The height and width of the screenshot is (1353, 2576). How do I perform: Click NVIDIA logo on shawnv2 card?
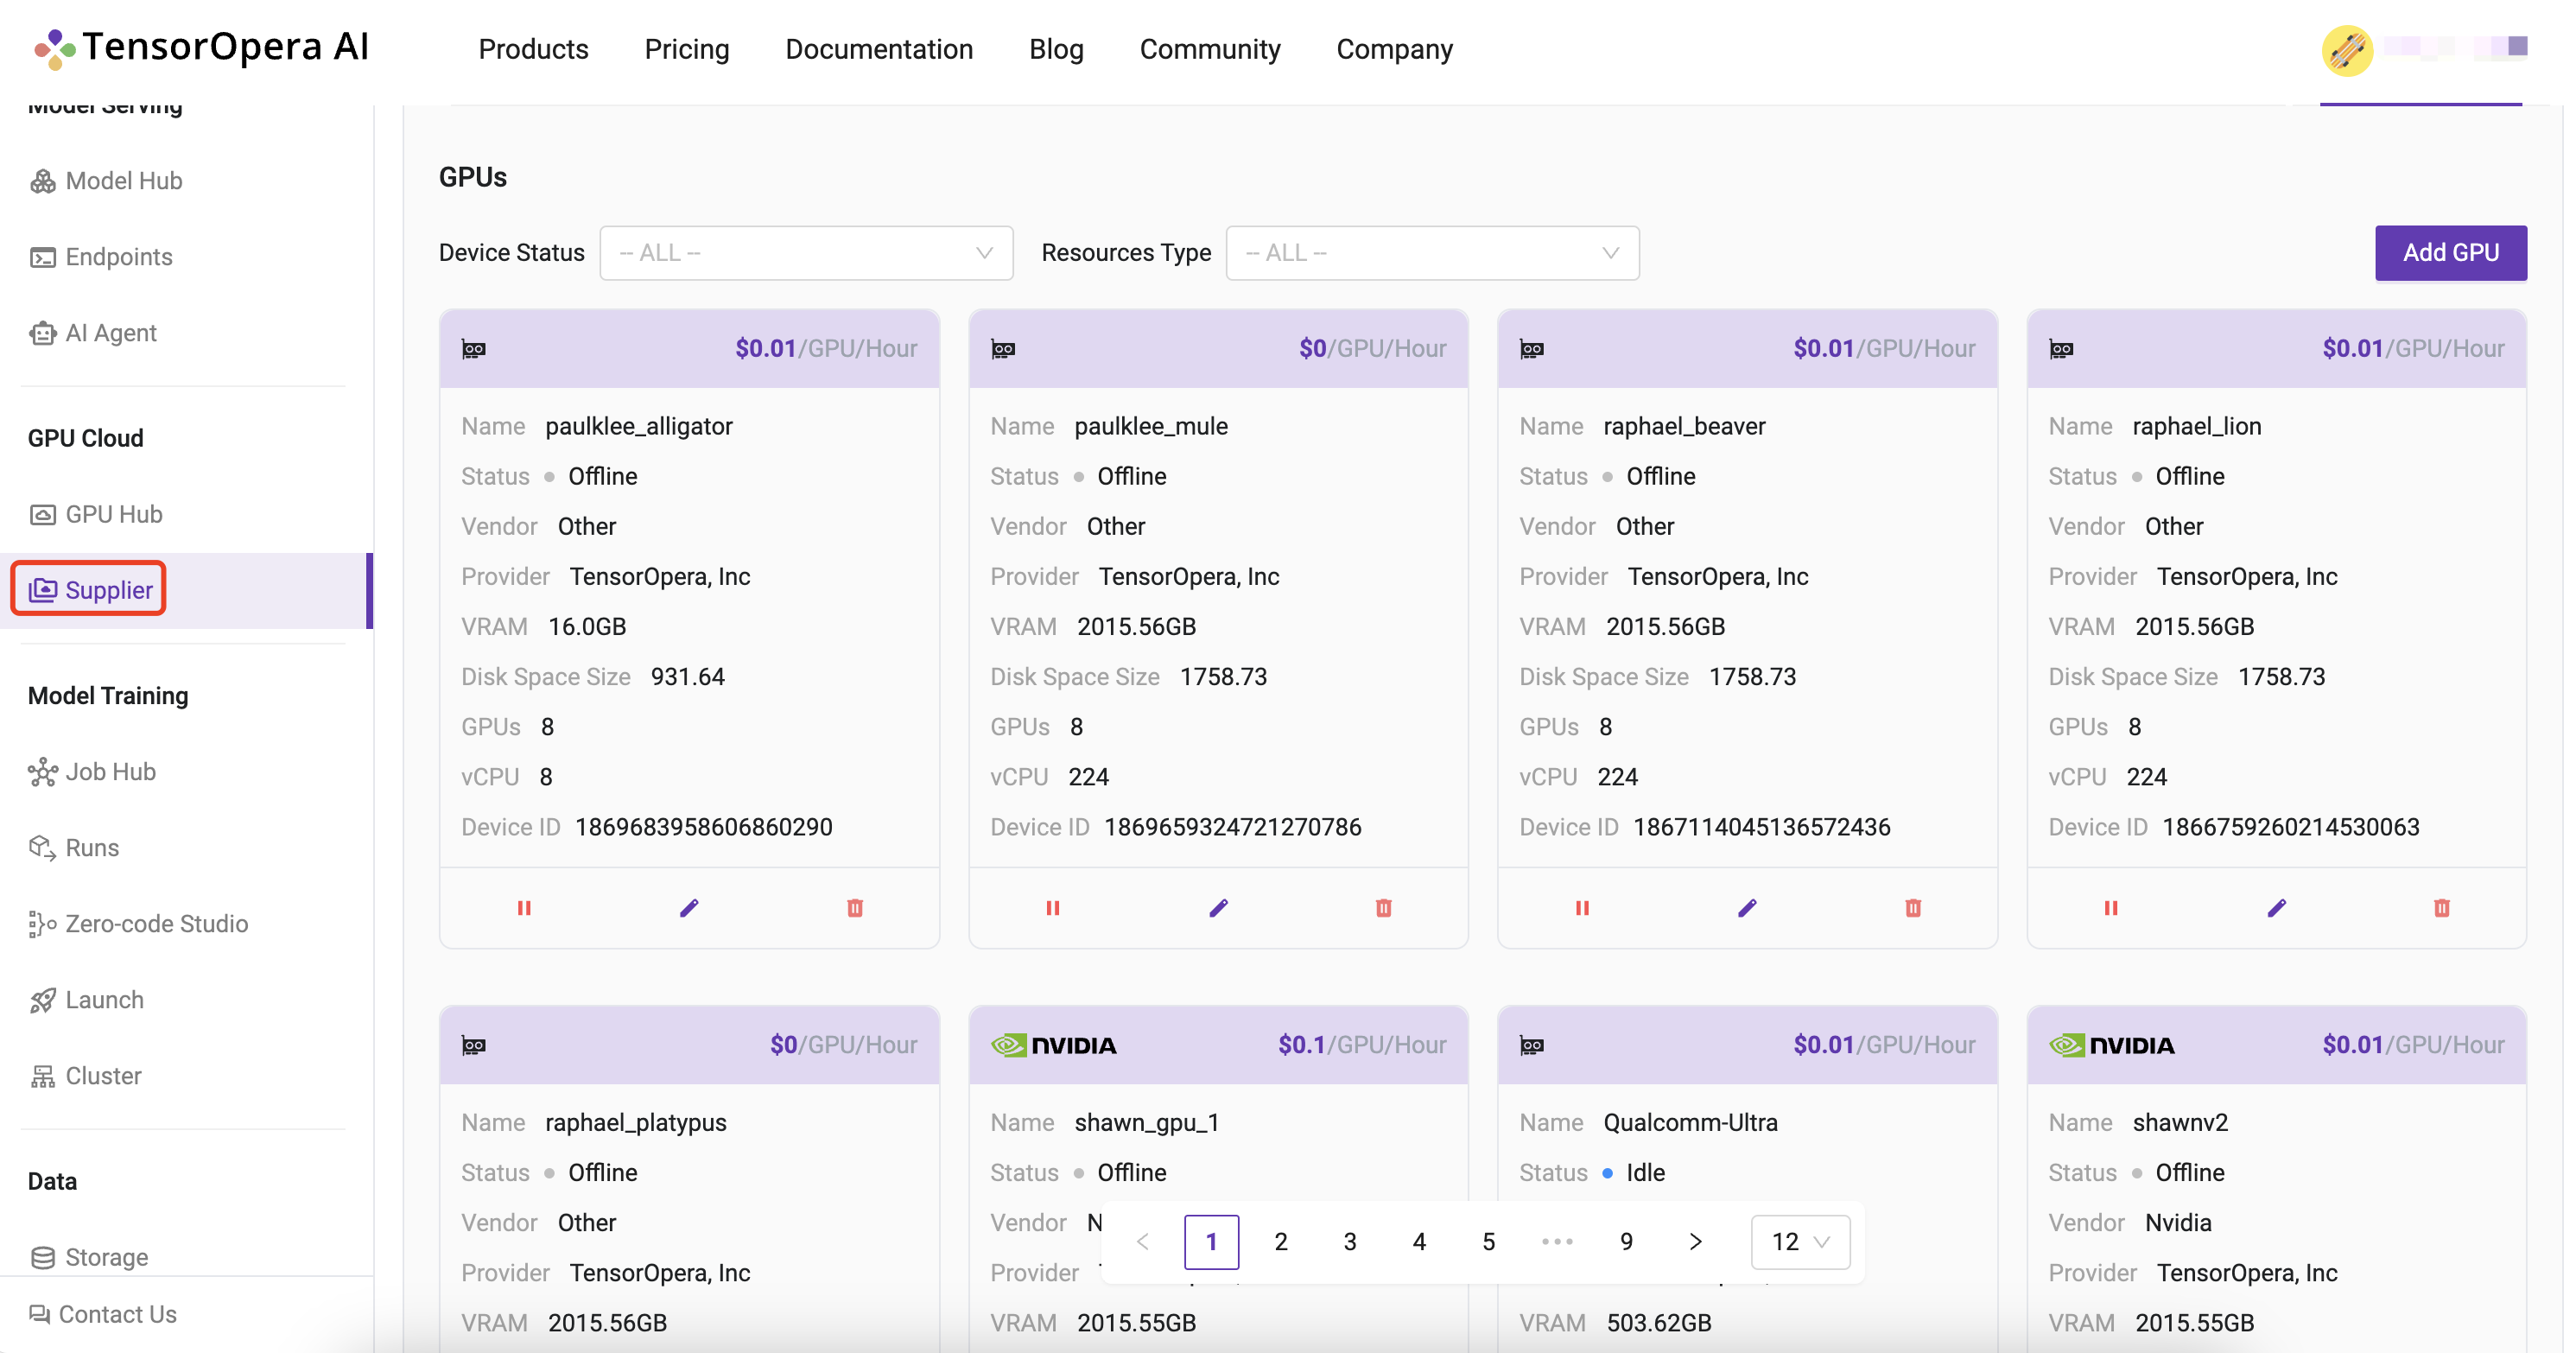(x=2111, y=1045)
